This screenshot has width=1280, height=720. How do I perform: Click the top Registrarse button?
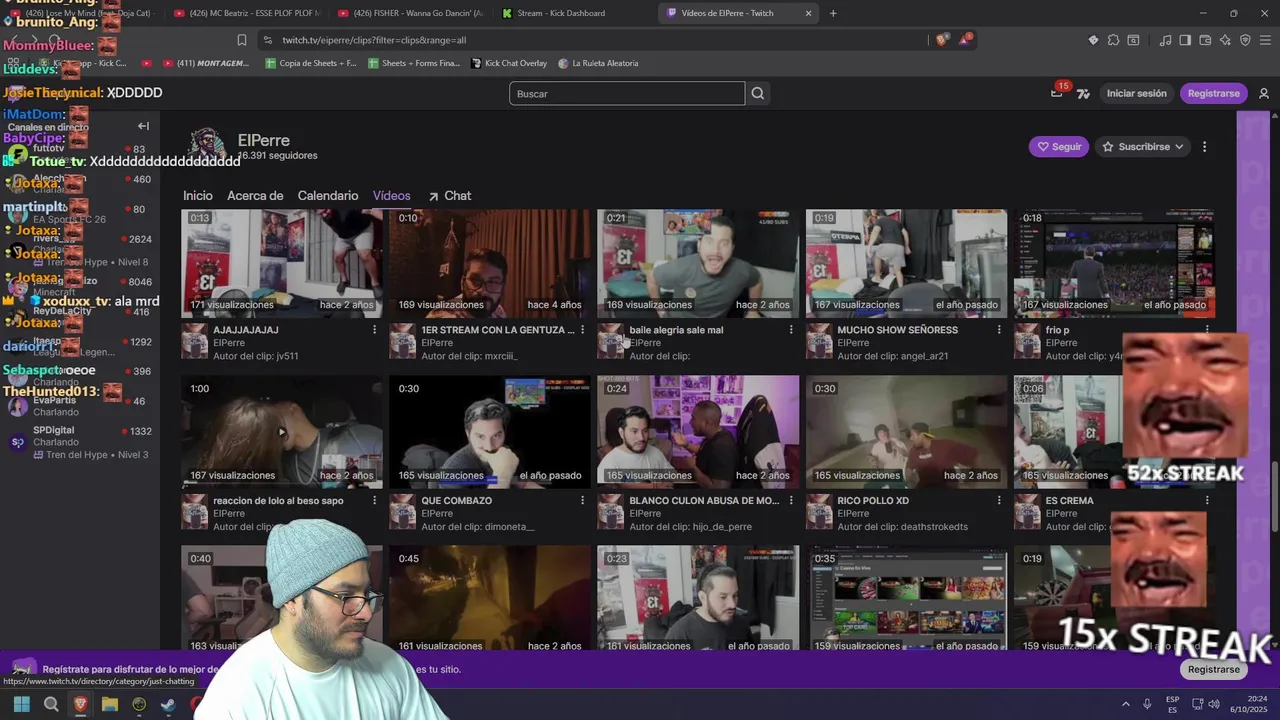(x=1213, y=93)
